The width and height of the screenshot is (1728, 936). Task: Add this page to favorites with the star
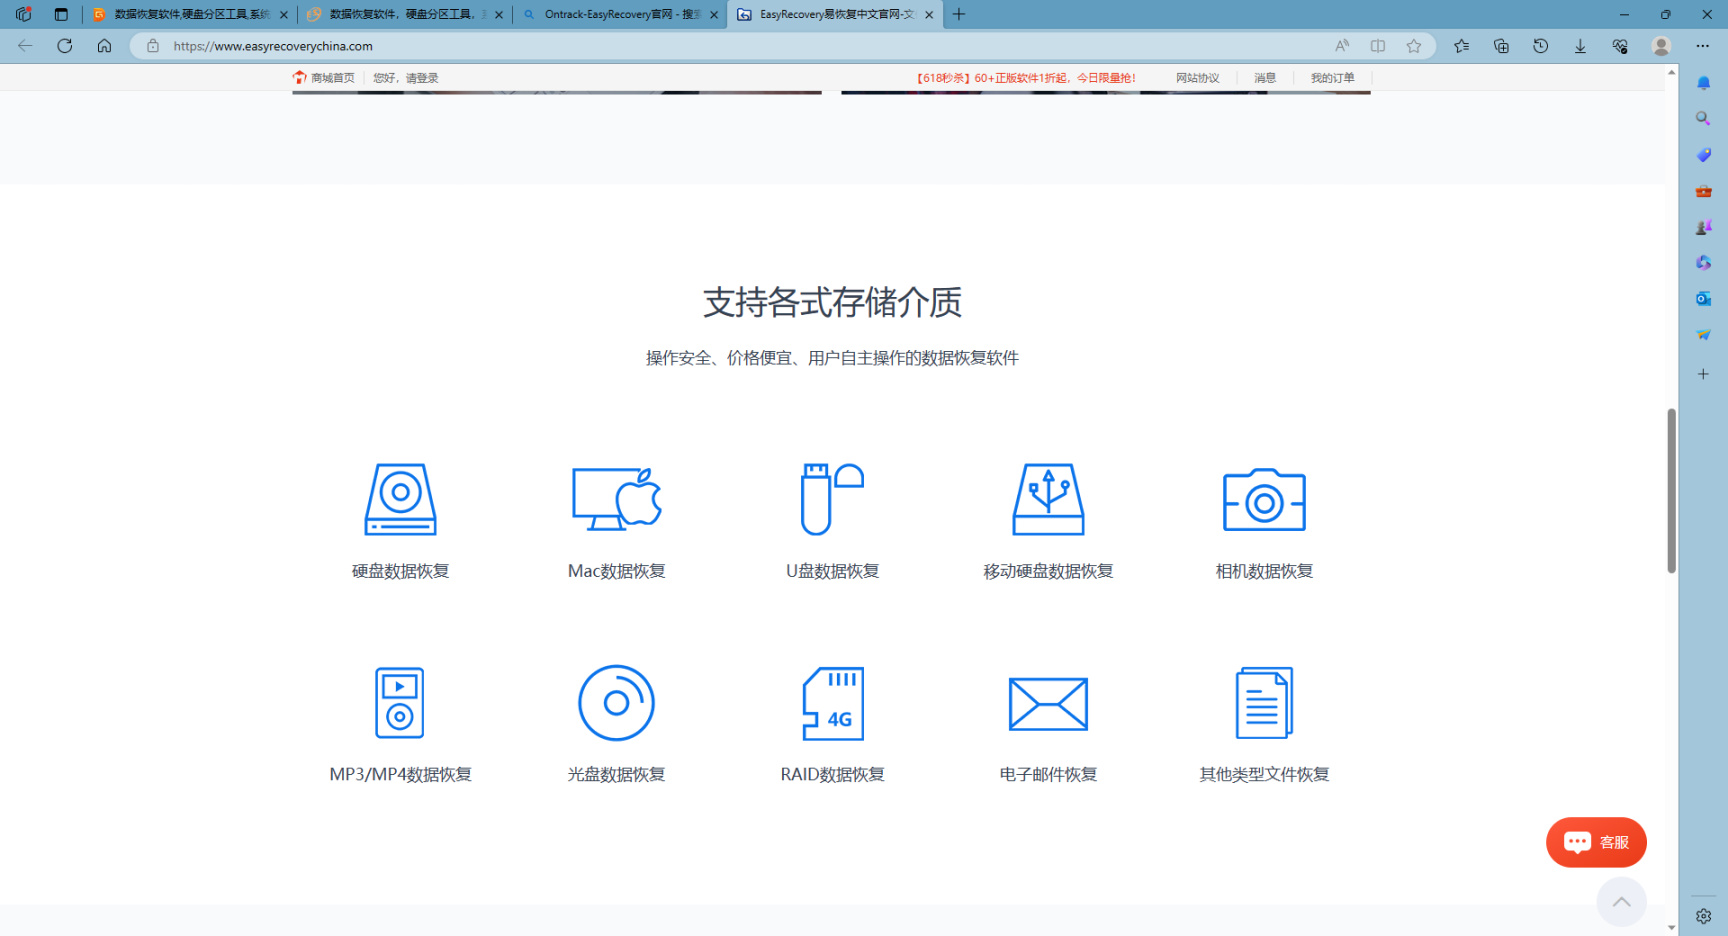click(1414, 46)
